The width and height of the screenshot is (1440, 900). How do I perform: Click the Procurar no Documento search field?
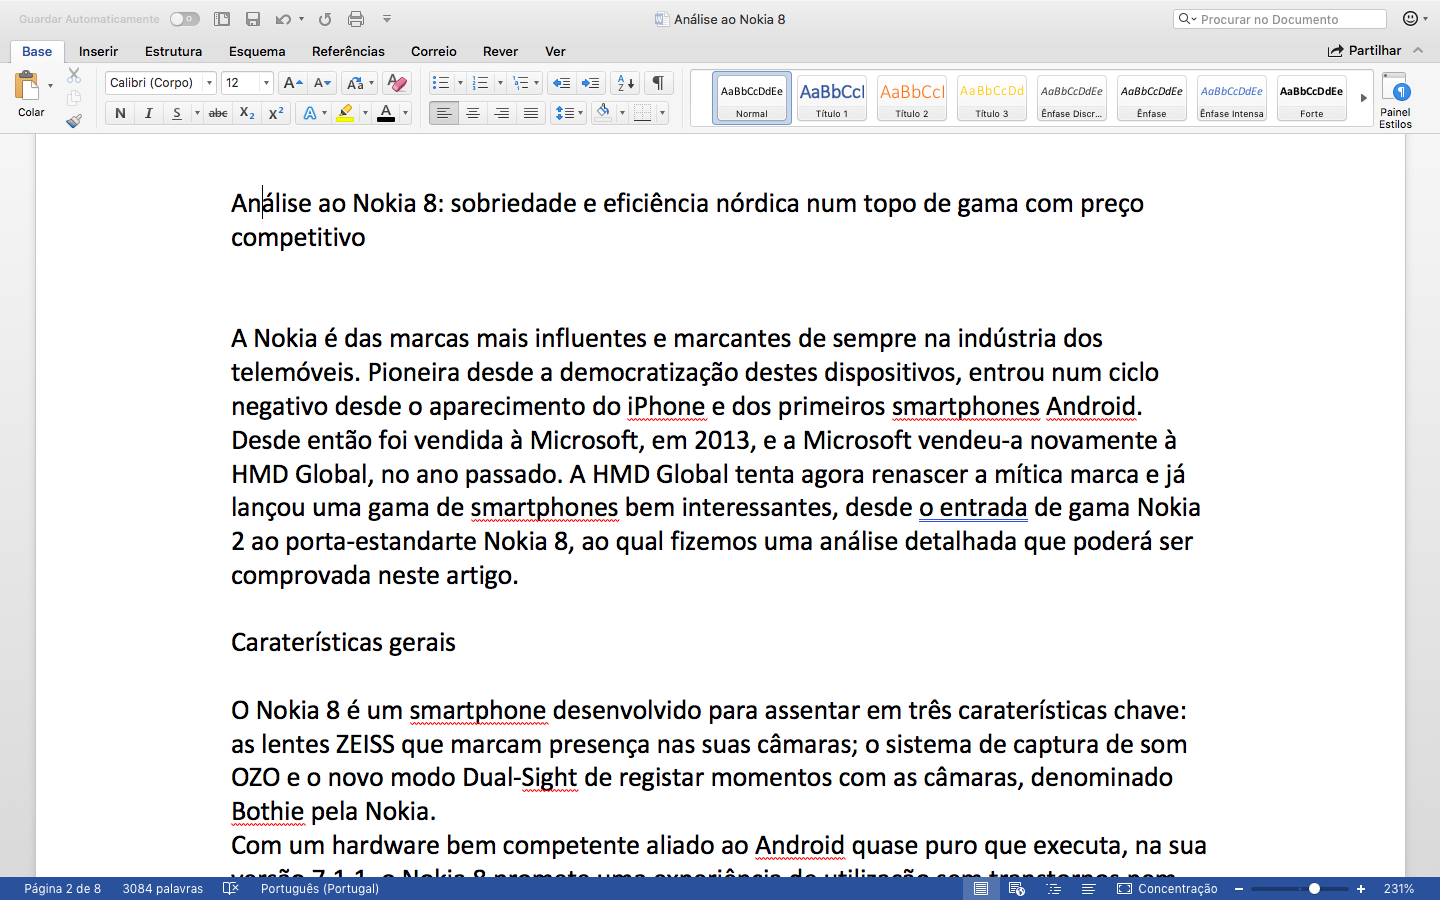coord(1279,19)
